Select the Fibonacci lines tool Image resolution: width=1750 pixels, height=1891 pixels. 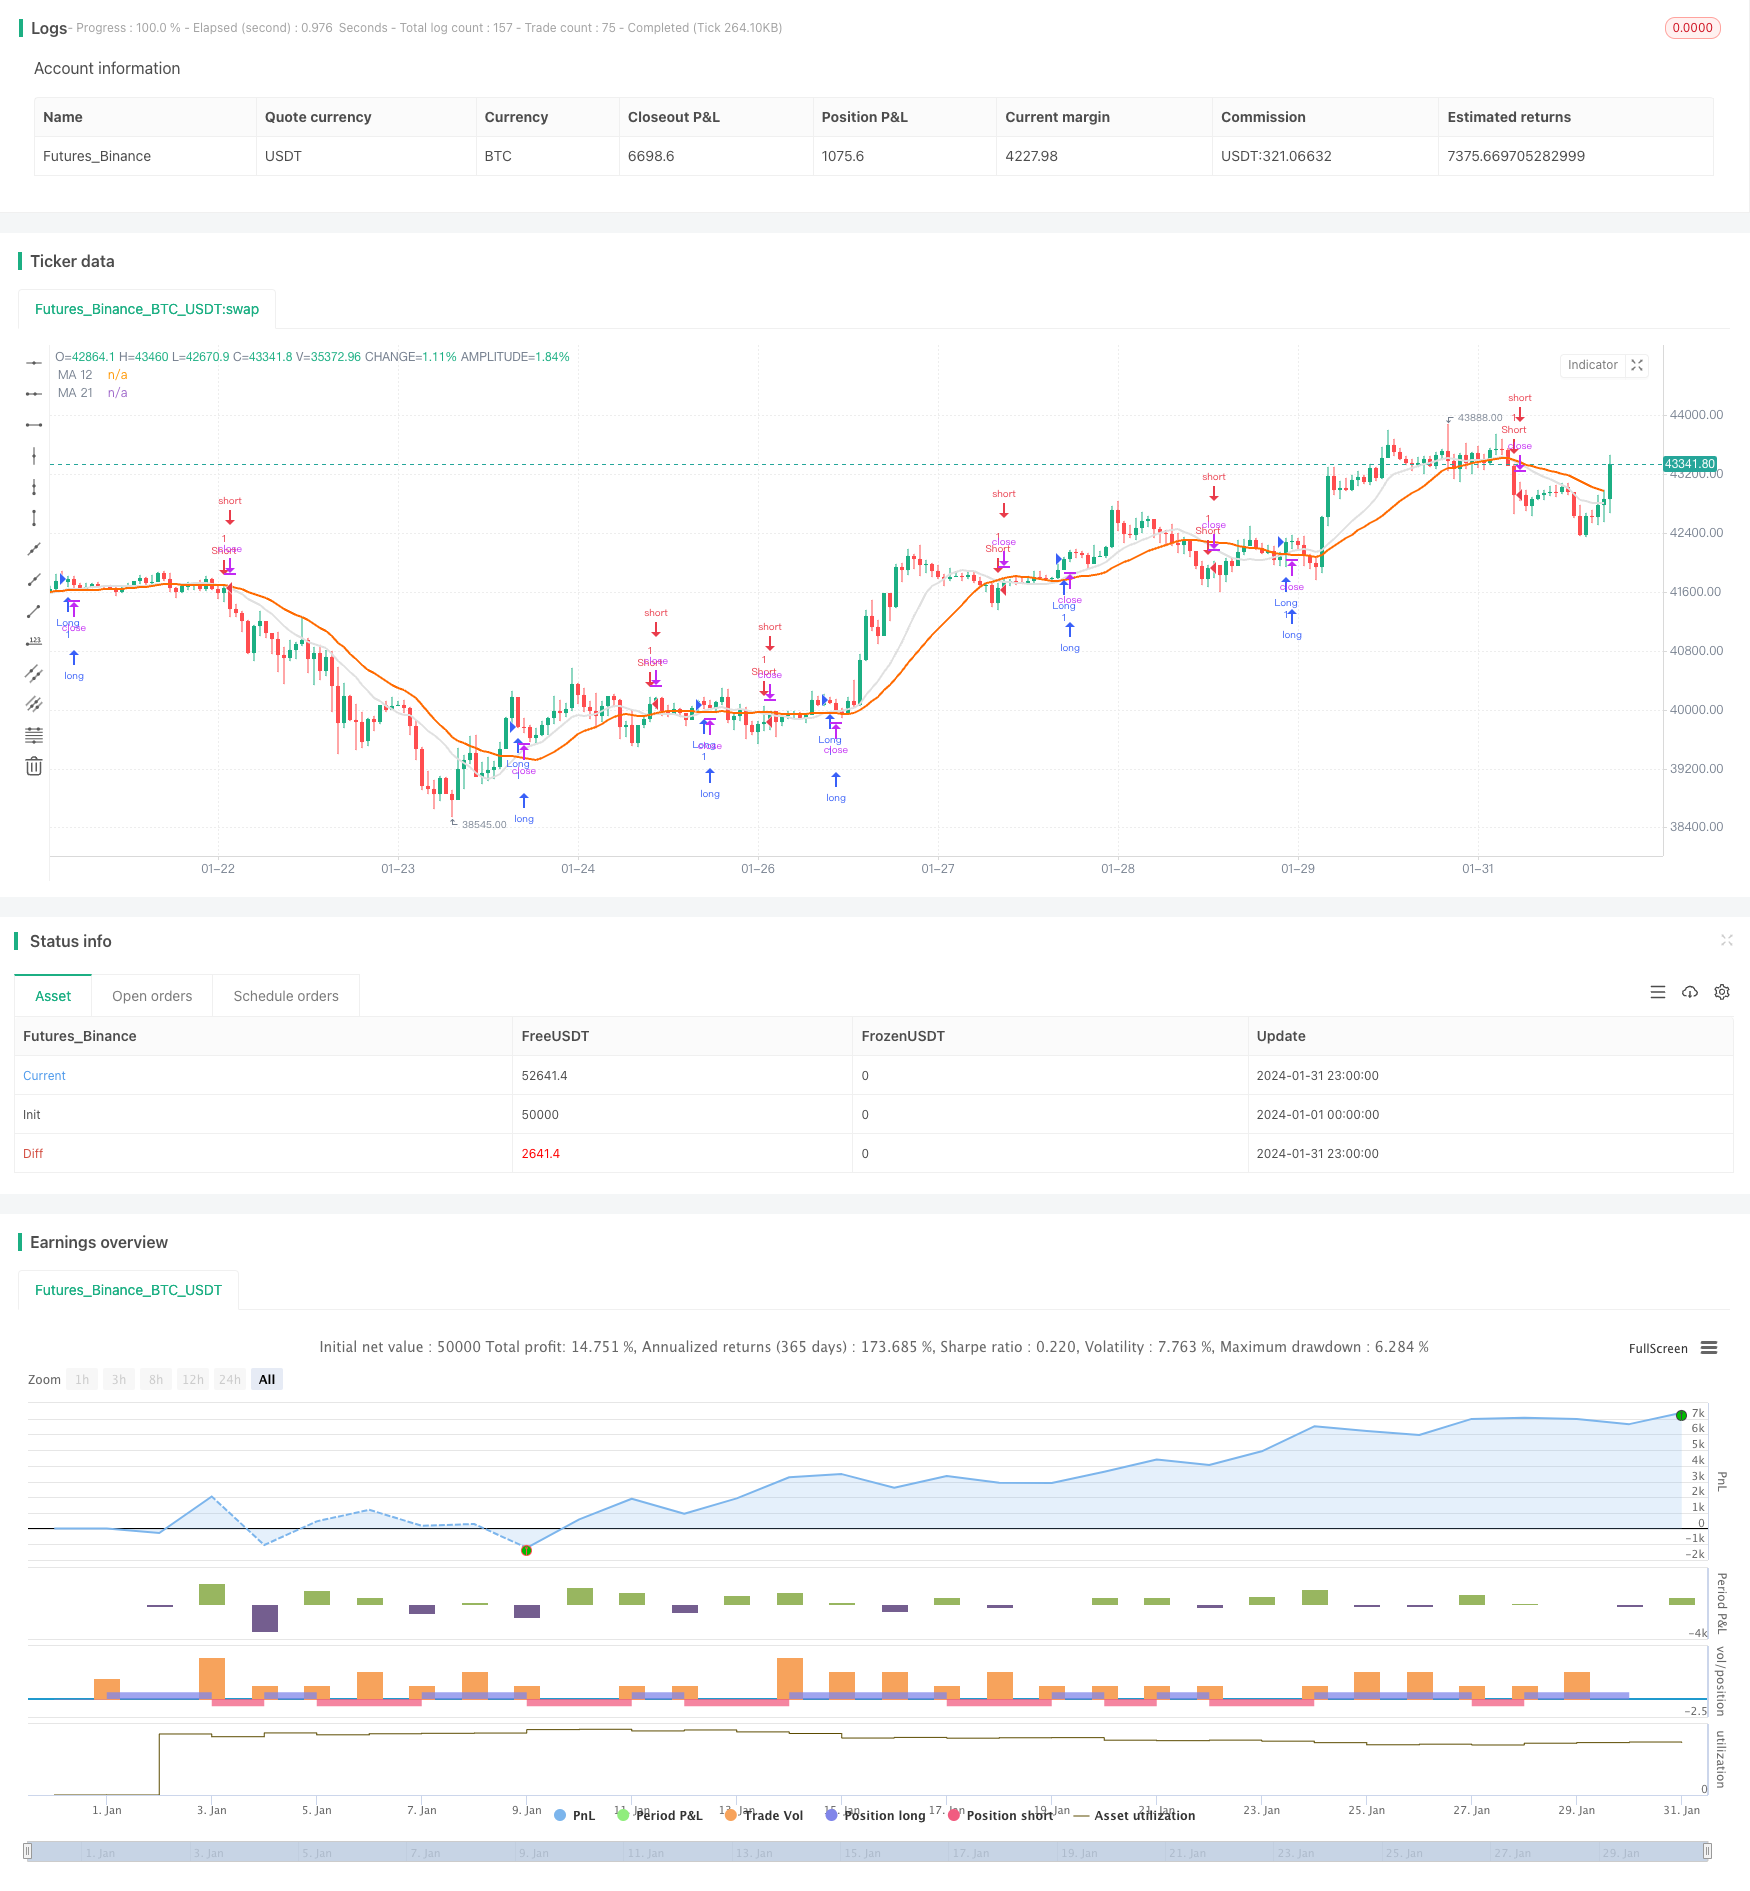coord(34,735)
